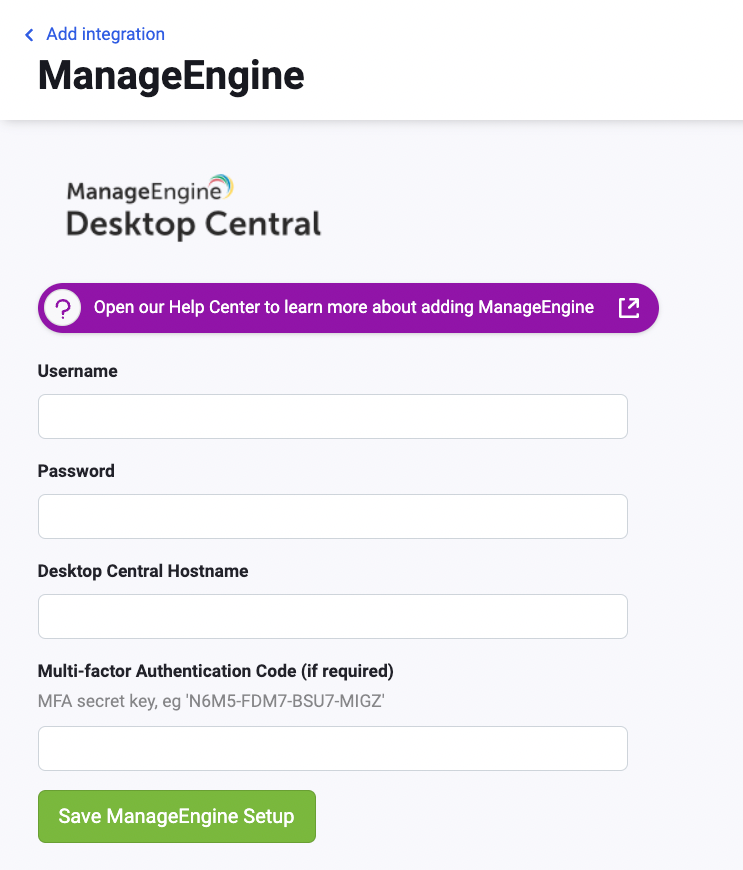The width and height of the screenshot is (743, 870).
Task: Click the back chevron beside Add integration
Action: pyautogui.click(x=29, y=34)
